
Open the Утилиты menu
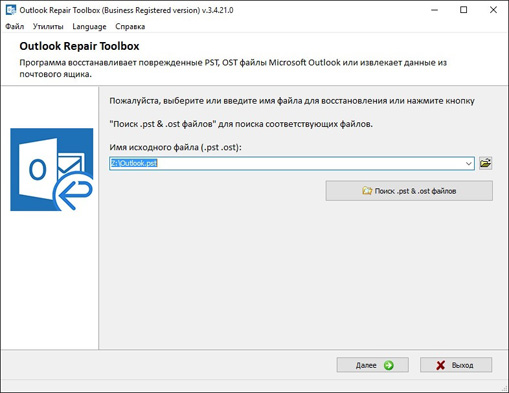pyautogui.click(x=48, y=27)
